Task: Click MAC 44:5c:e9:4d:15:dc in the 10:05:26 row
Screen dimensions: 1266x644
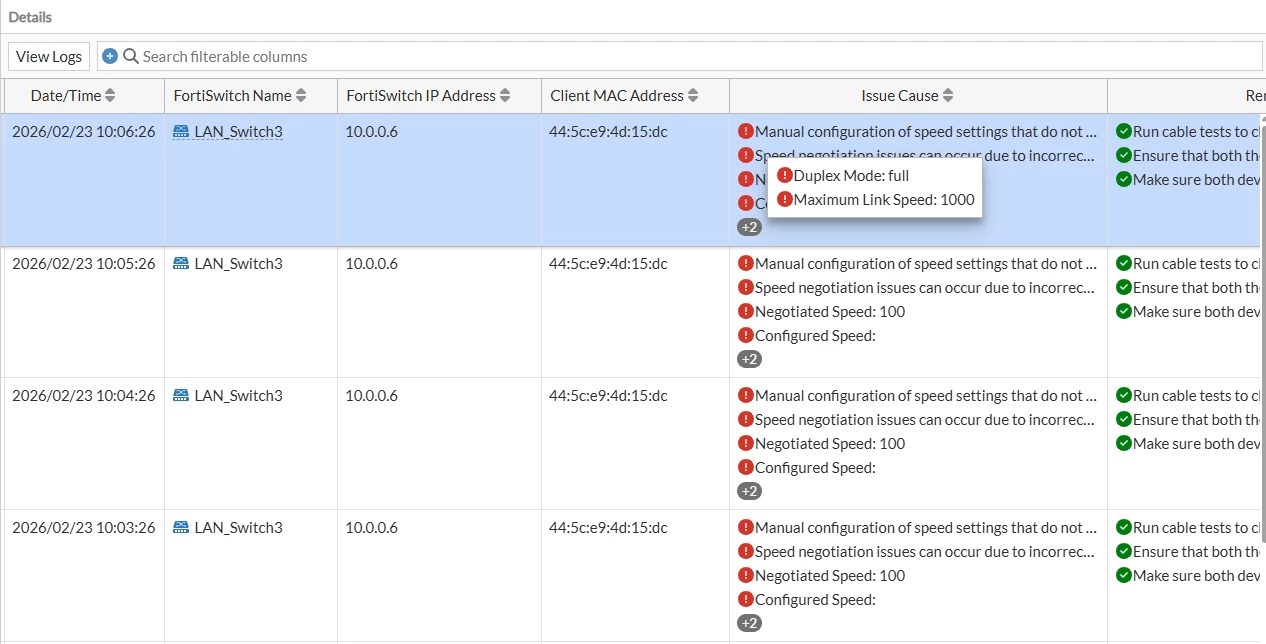Action: coord(608,263)
